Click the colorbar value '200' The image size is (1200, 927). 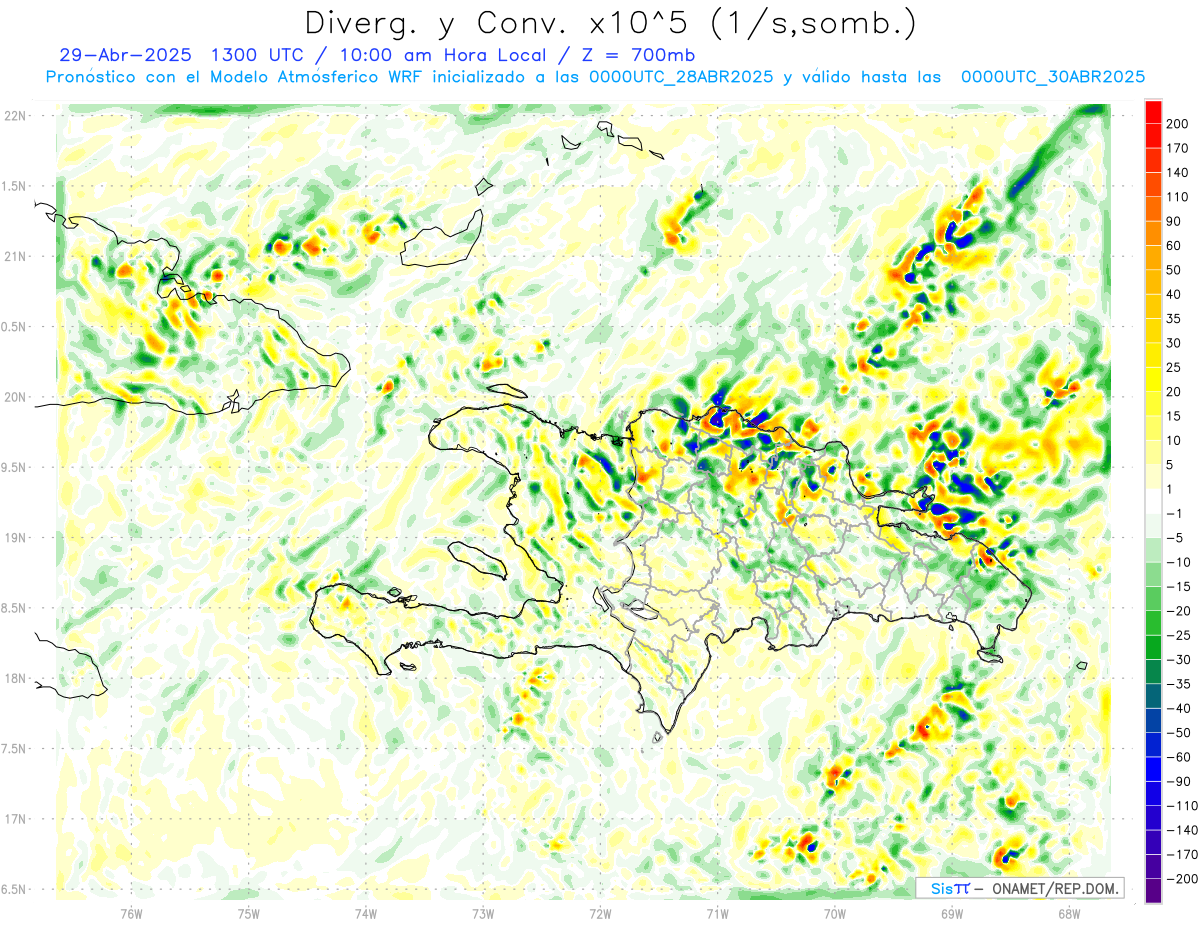[x=1179, y=124]
